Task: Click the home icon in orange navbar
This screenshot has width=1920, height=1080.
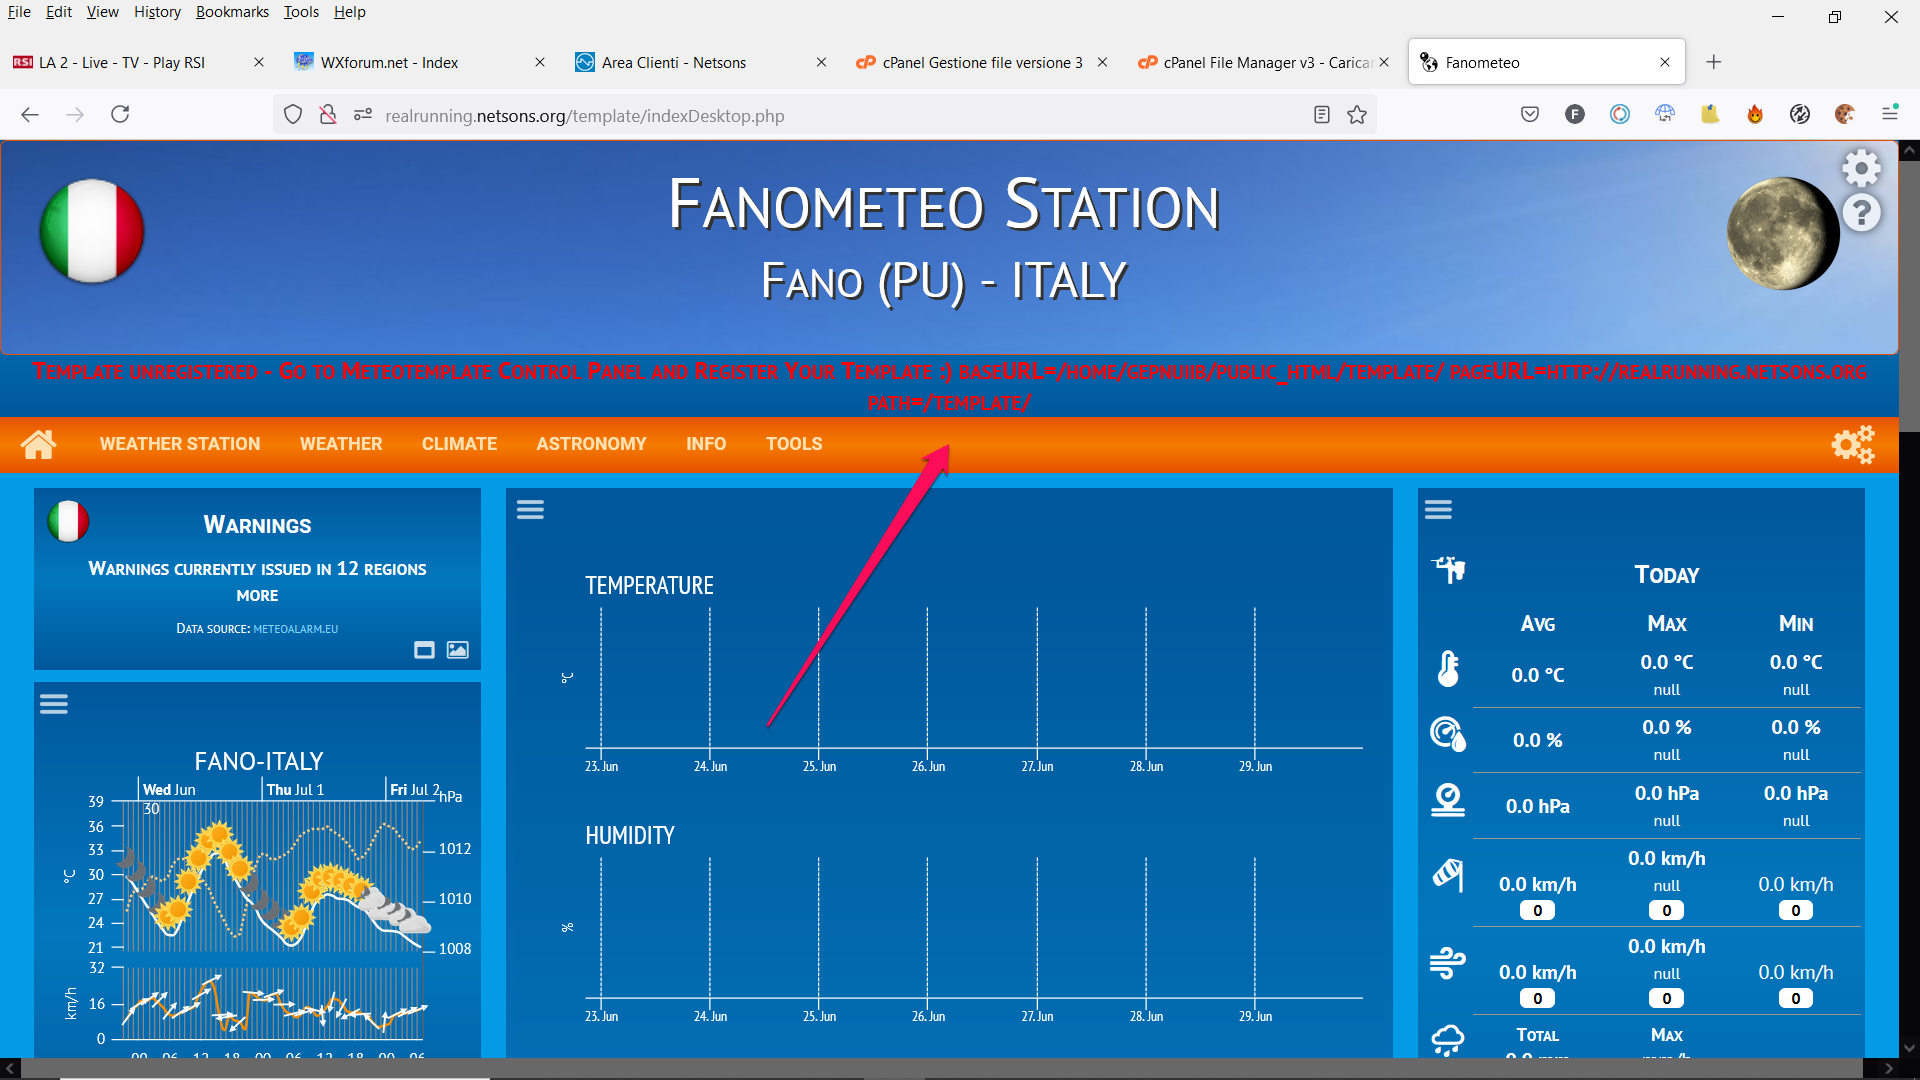Action: [x=39, y=444]
